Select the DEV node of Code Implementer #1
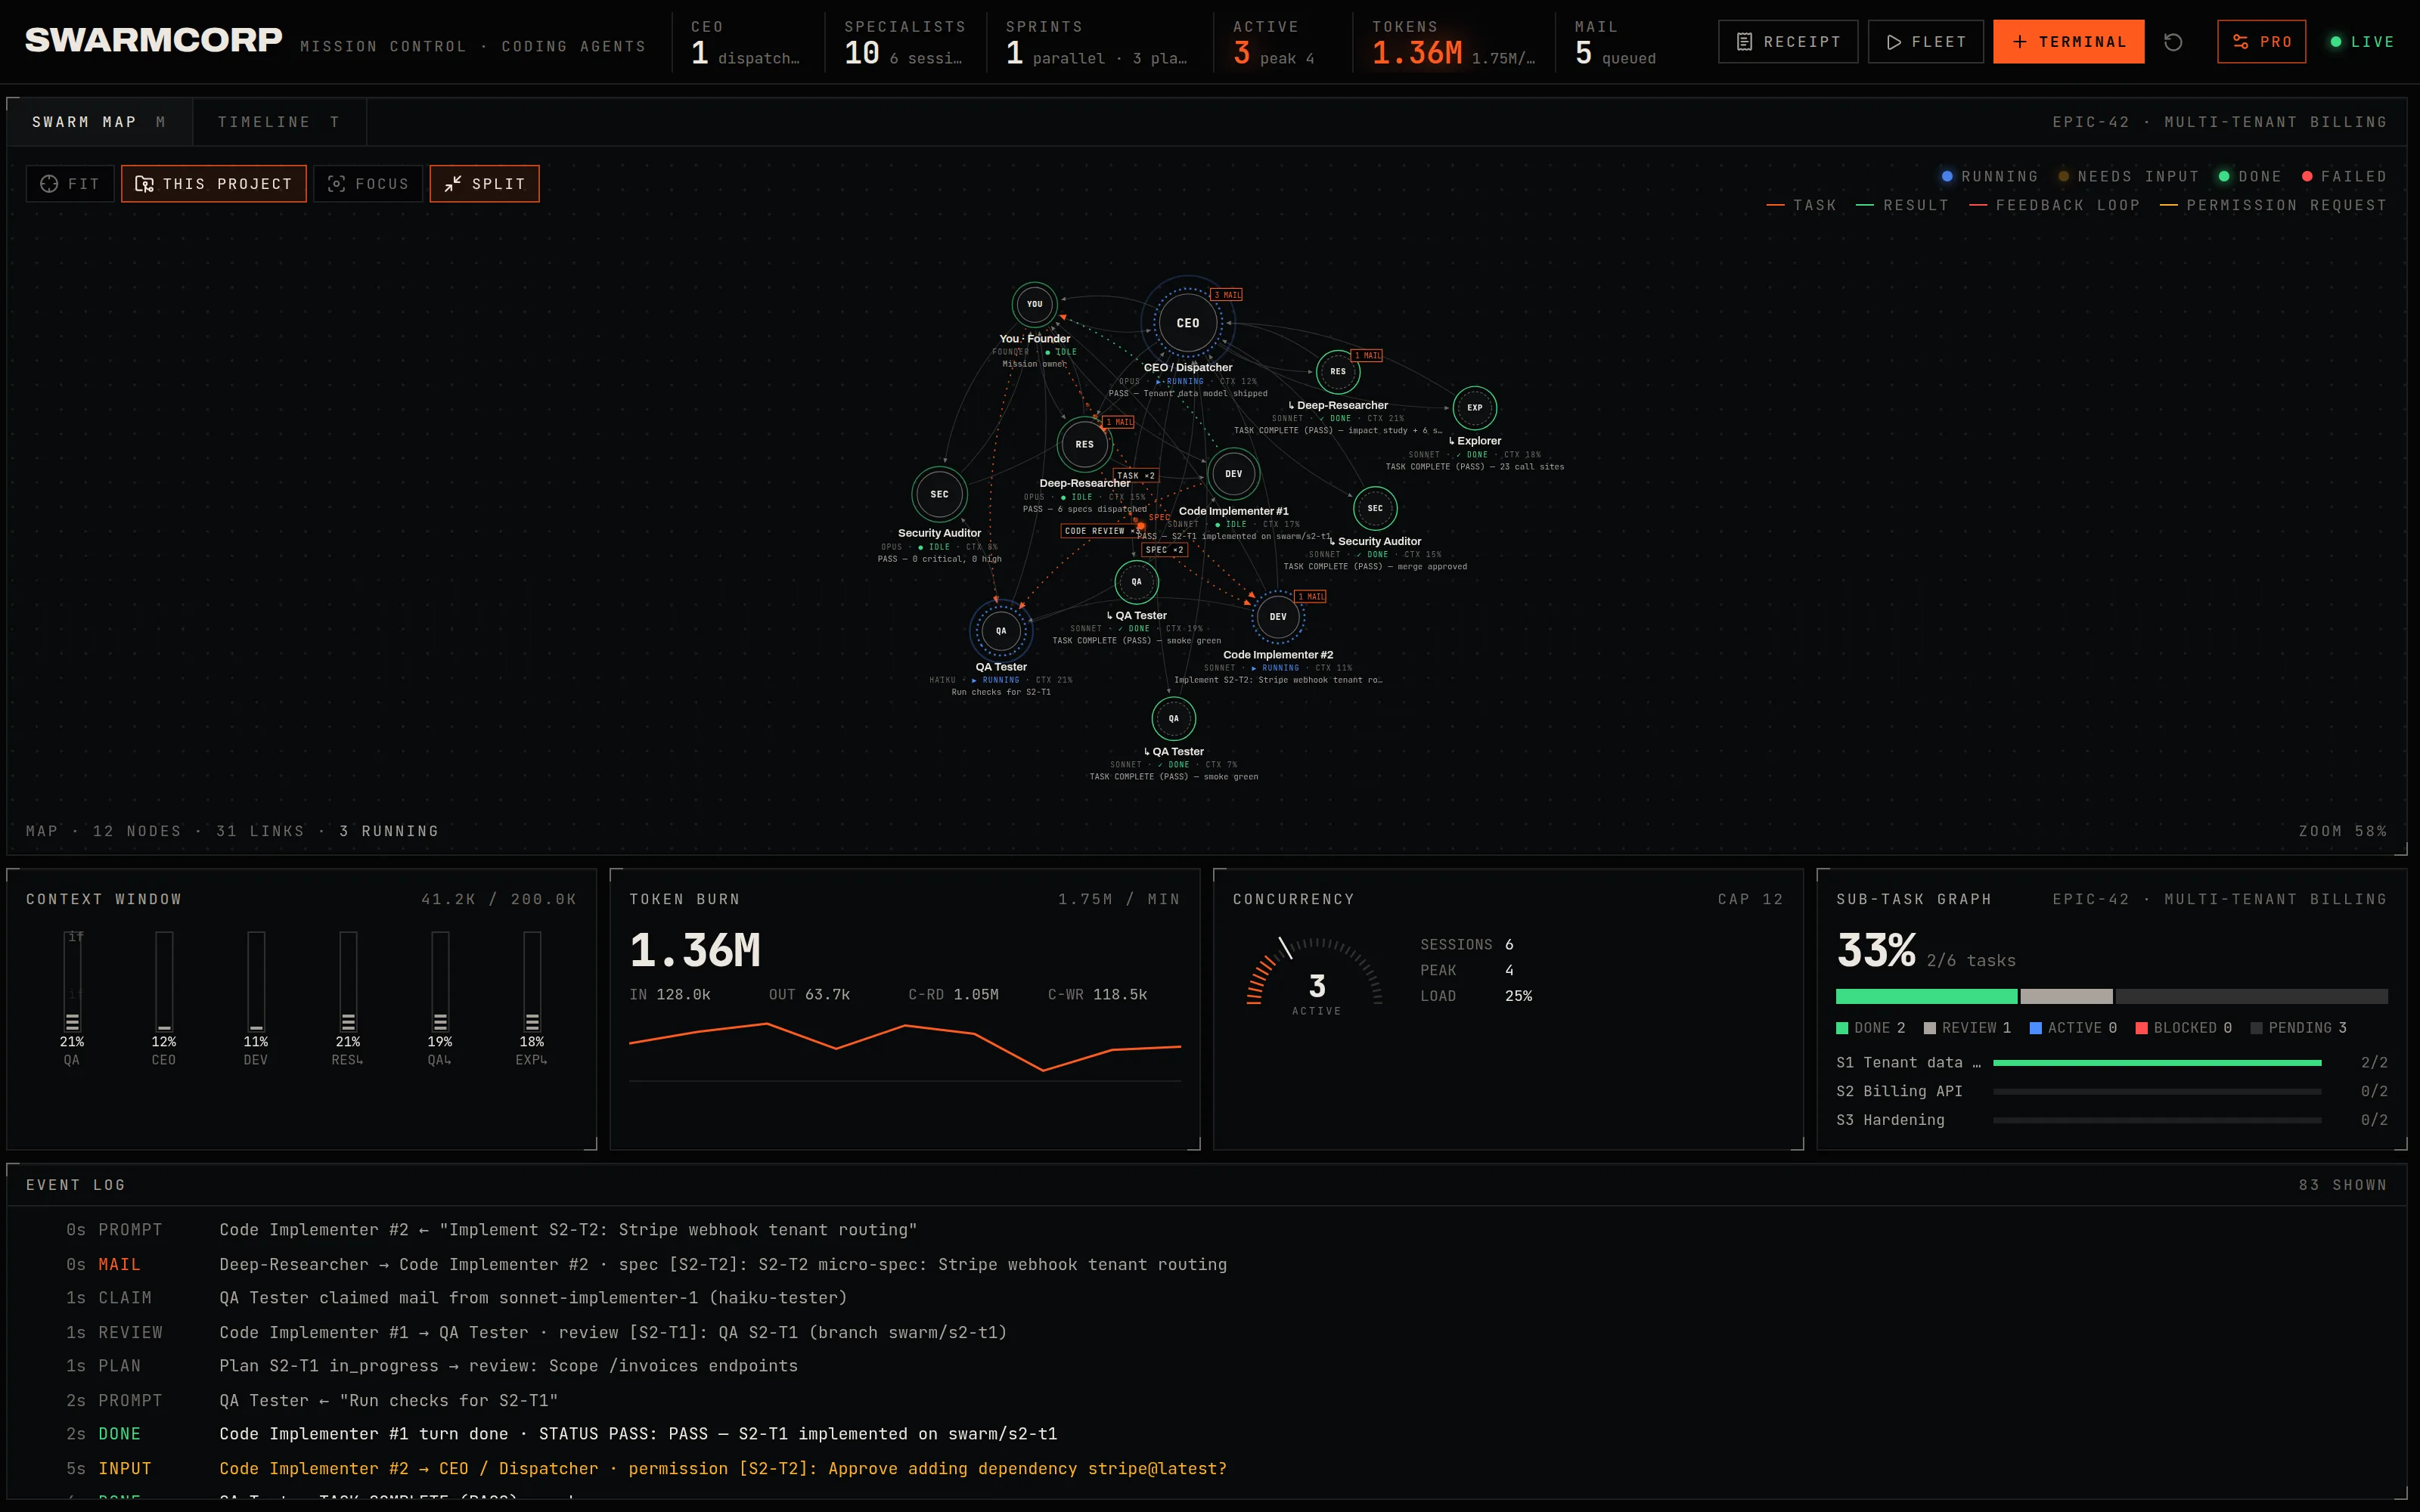 1233,474
